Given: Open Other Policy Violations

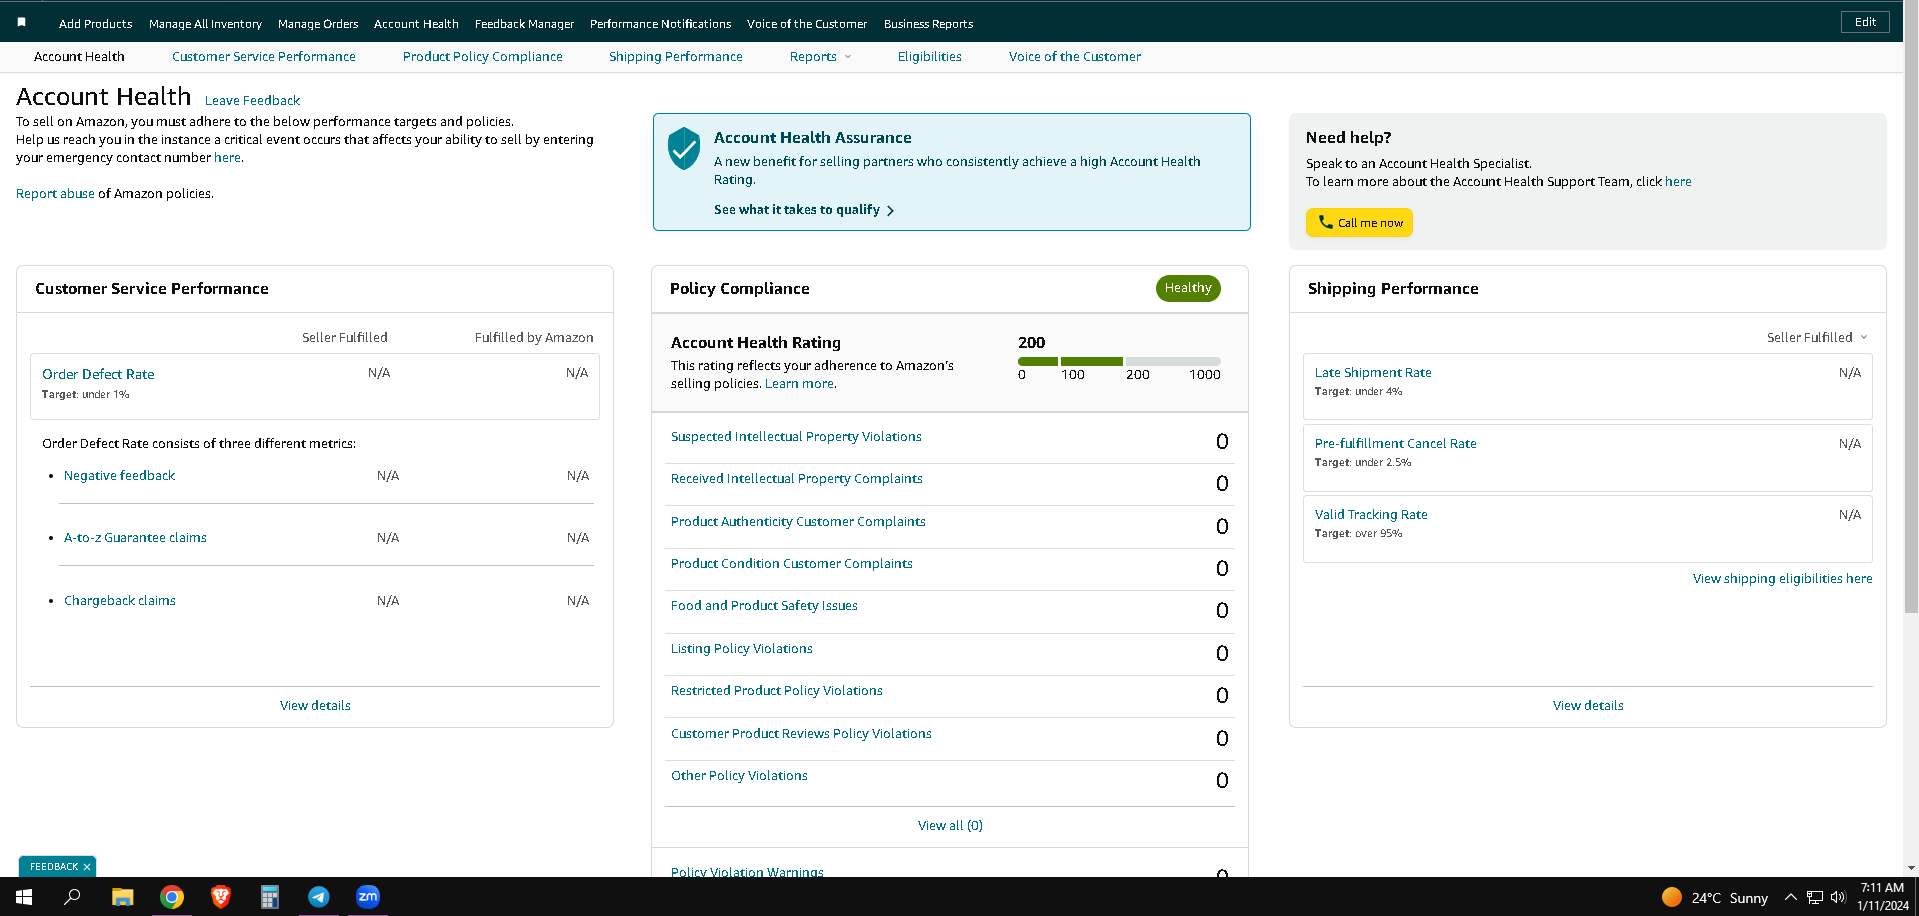Looking at the screenshot, I should [739, 776].
